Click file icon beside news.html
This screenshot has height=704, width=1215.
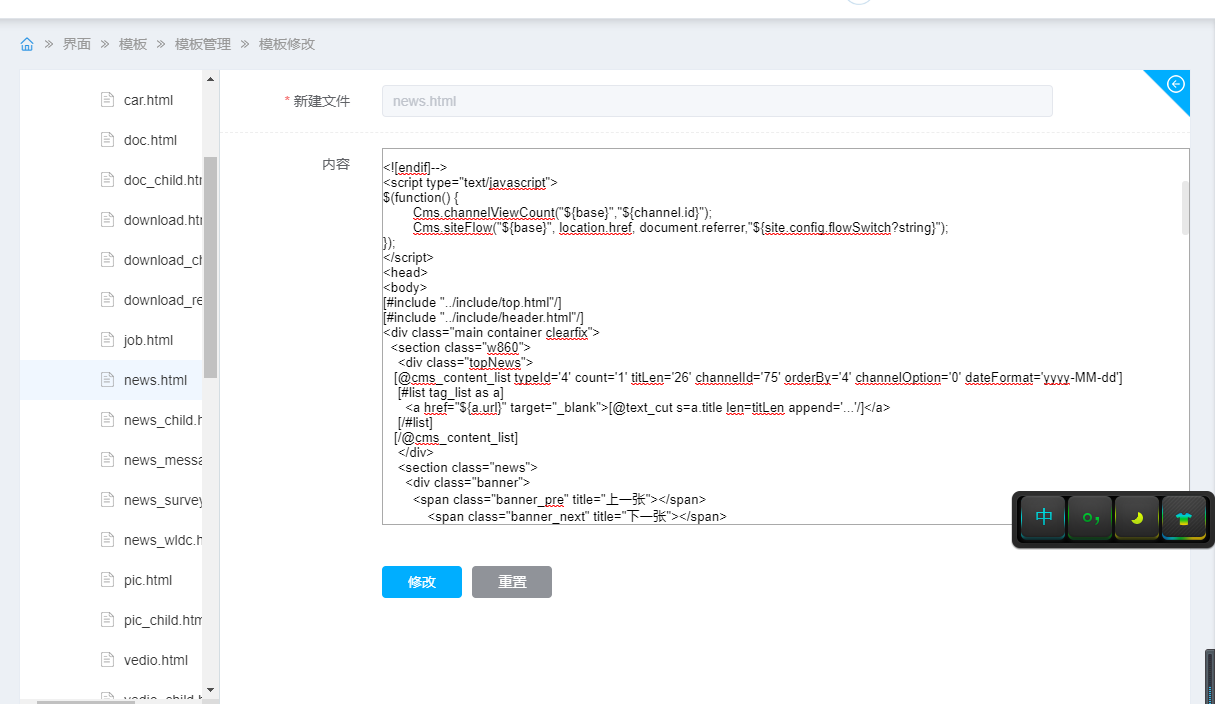(107, 380)
